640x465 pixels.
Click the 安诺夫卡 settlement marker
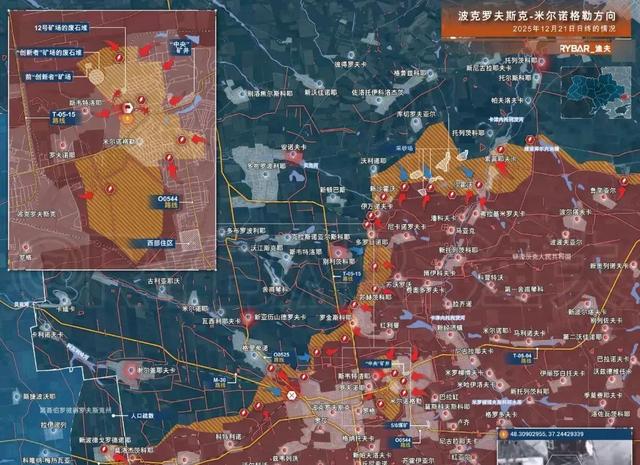(x=291, y=155)
